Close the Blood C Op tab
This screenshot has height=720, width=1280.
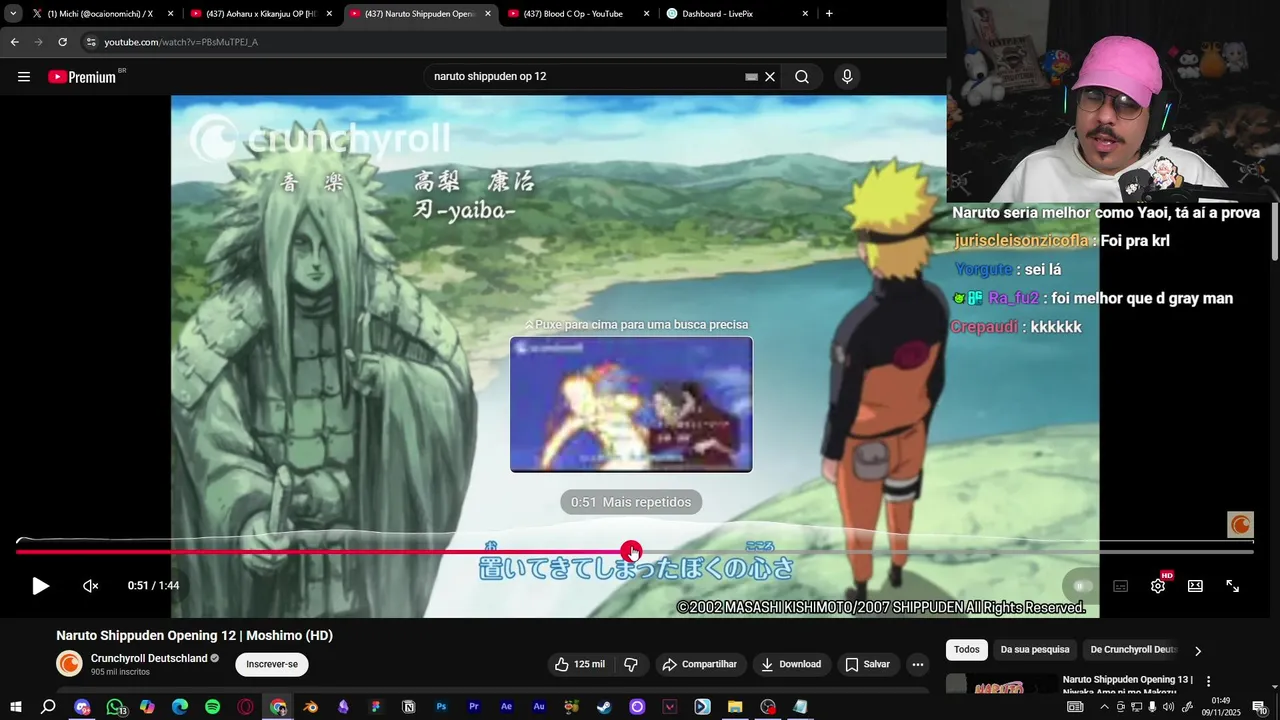click(x=646, y=14)
